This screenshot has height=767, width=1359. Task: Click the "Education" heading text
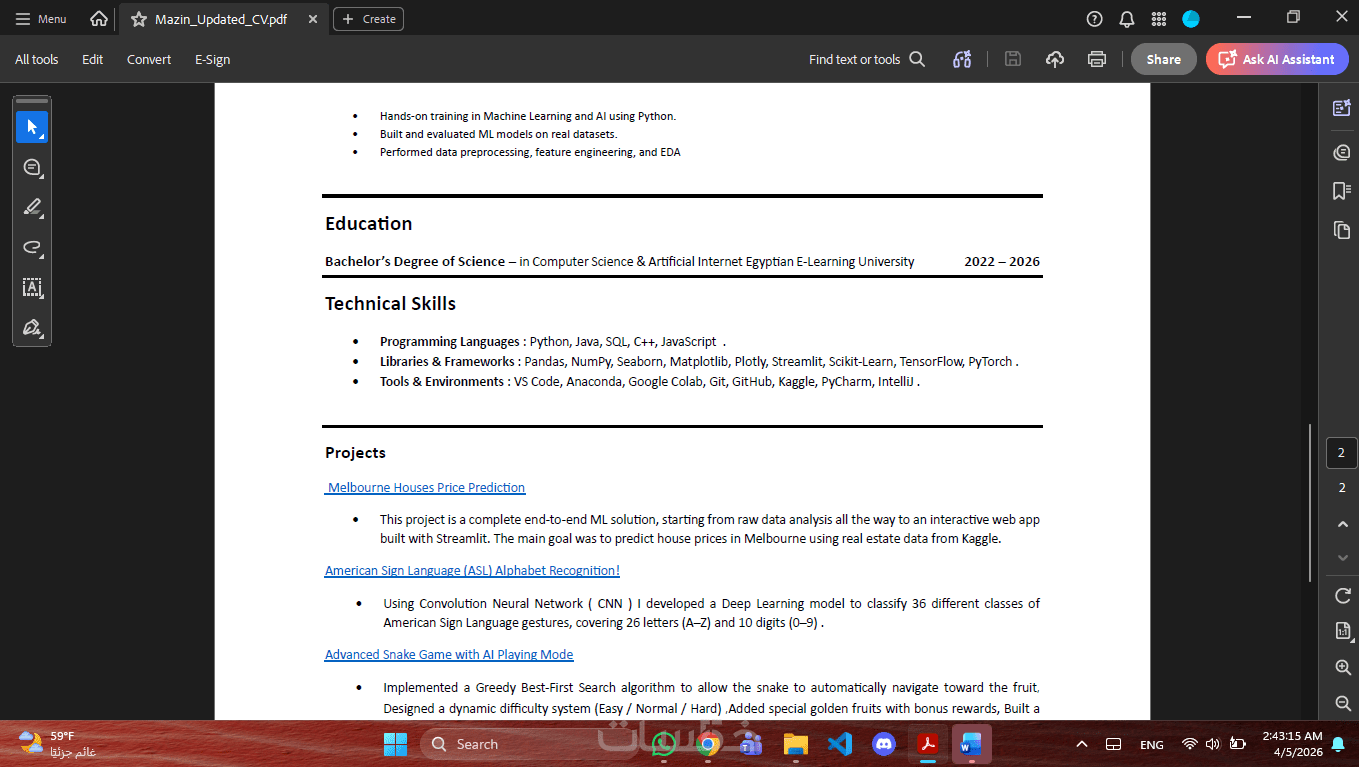(368, 223)
